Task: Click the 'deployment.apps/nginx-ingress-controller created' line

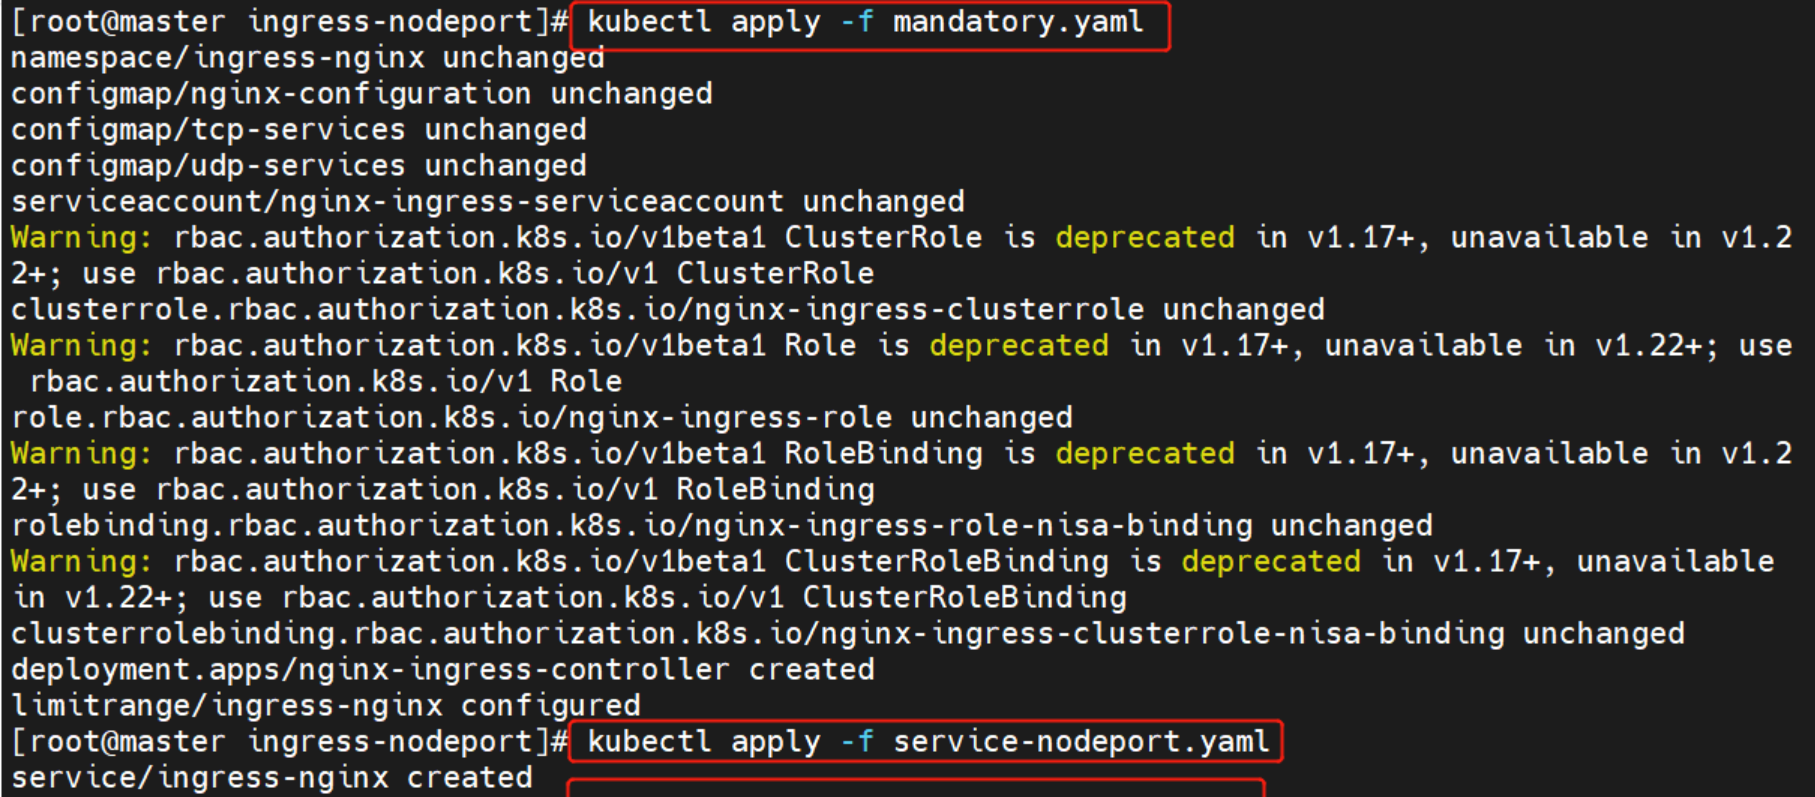Action: (x=442, y=670)
